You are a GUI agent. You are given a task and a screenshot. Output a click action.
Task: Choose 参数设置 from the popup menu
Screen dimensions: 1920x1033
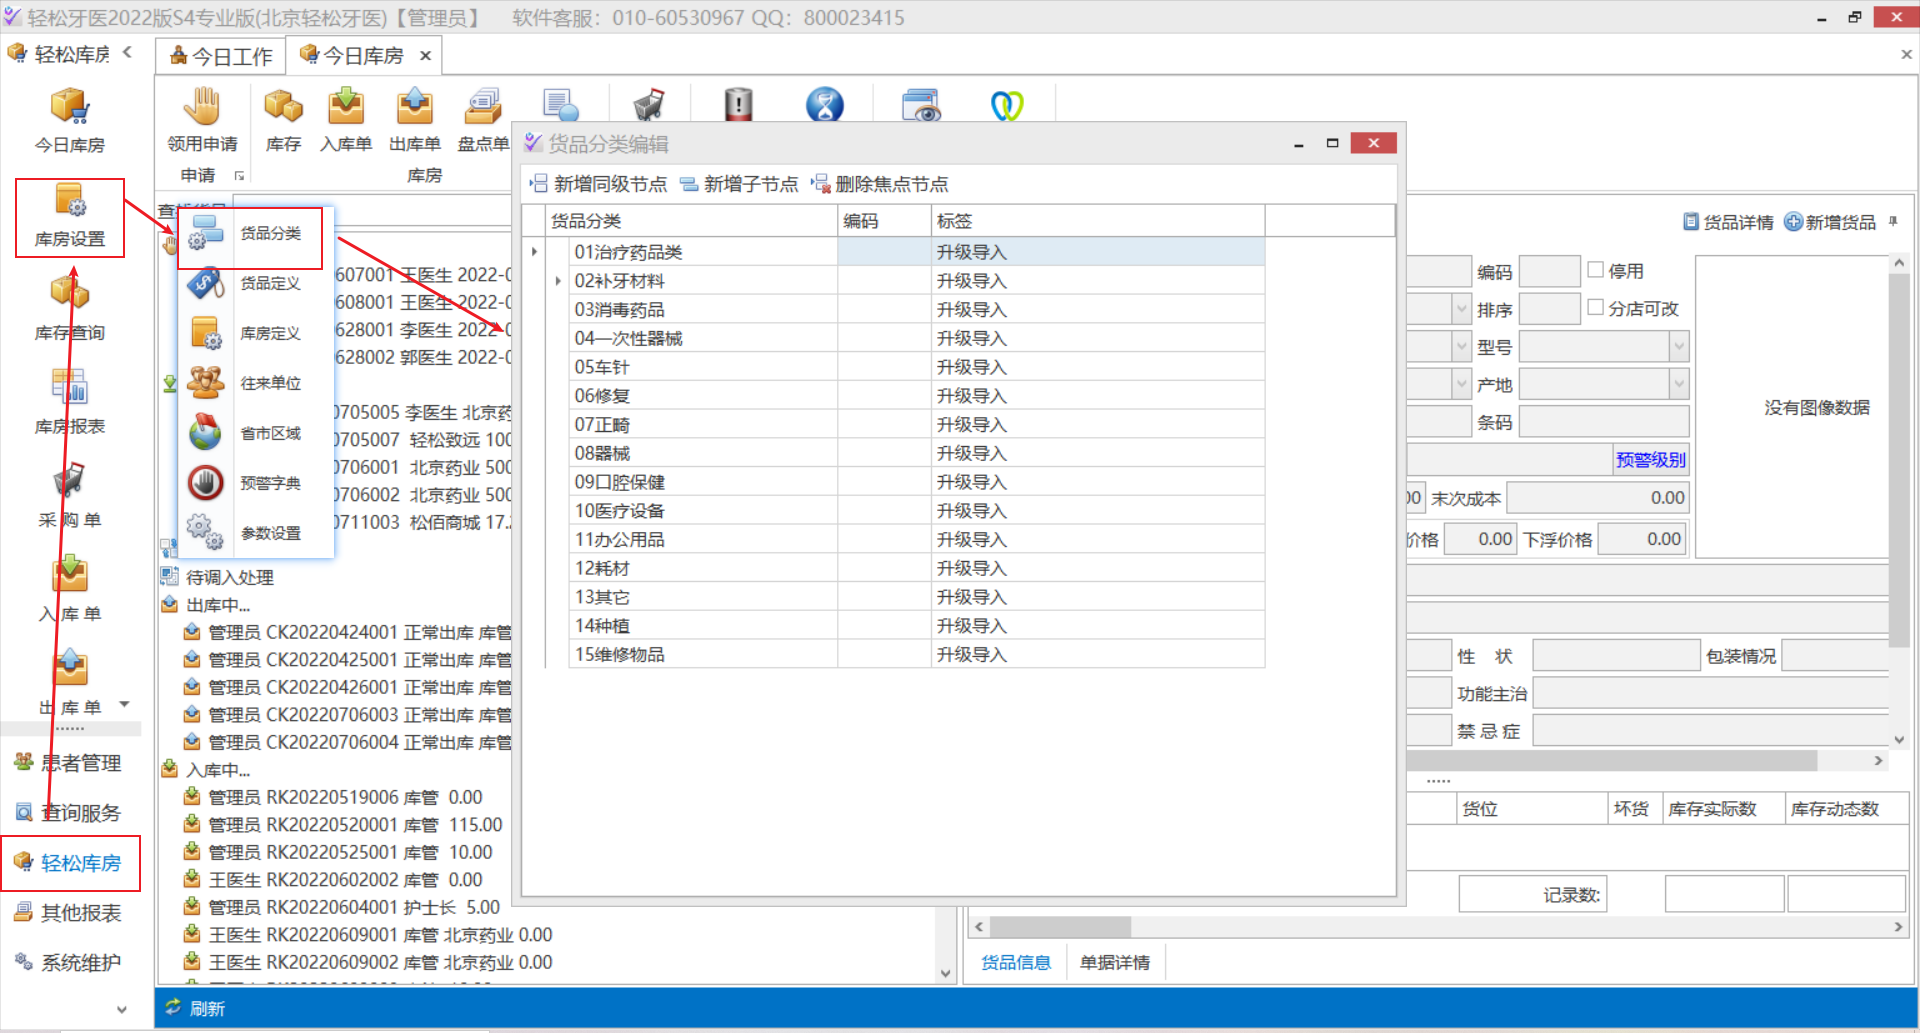point(256,533)
